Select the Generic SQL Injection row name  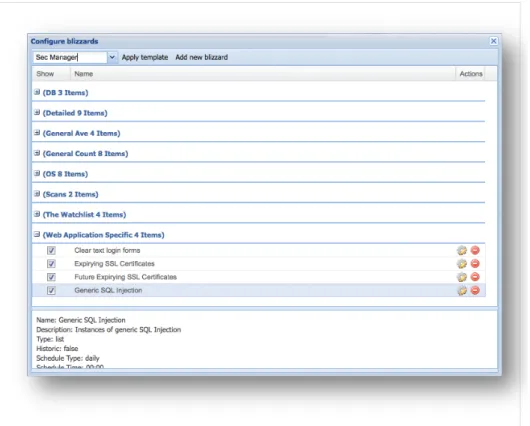[108, 290]
